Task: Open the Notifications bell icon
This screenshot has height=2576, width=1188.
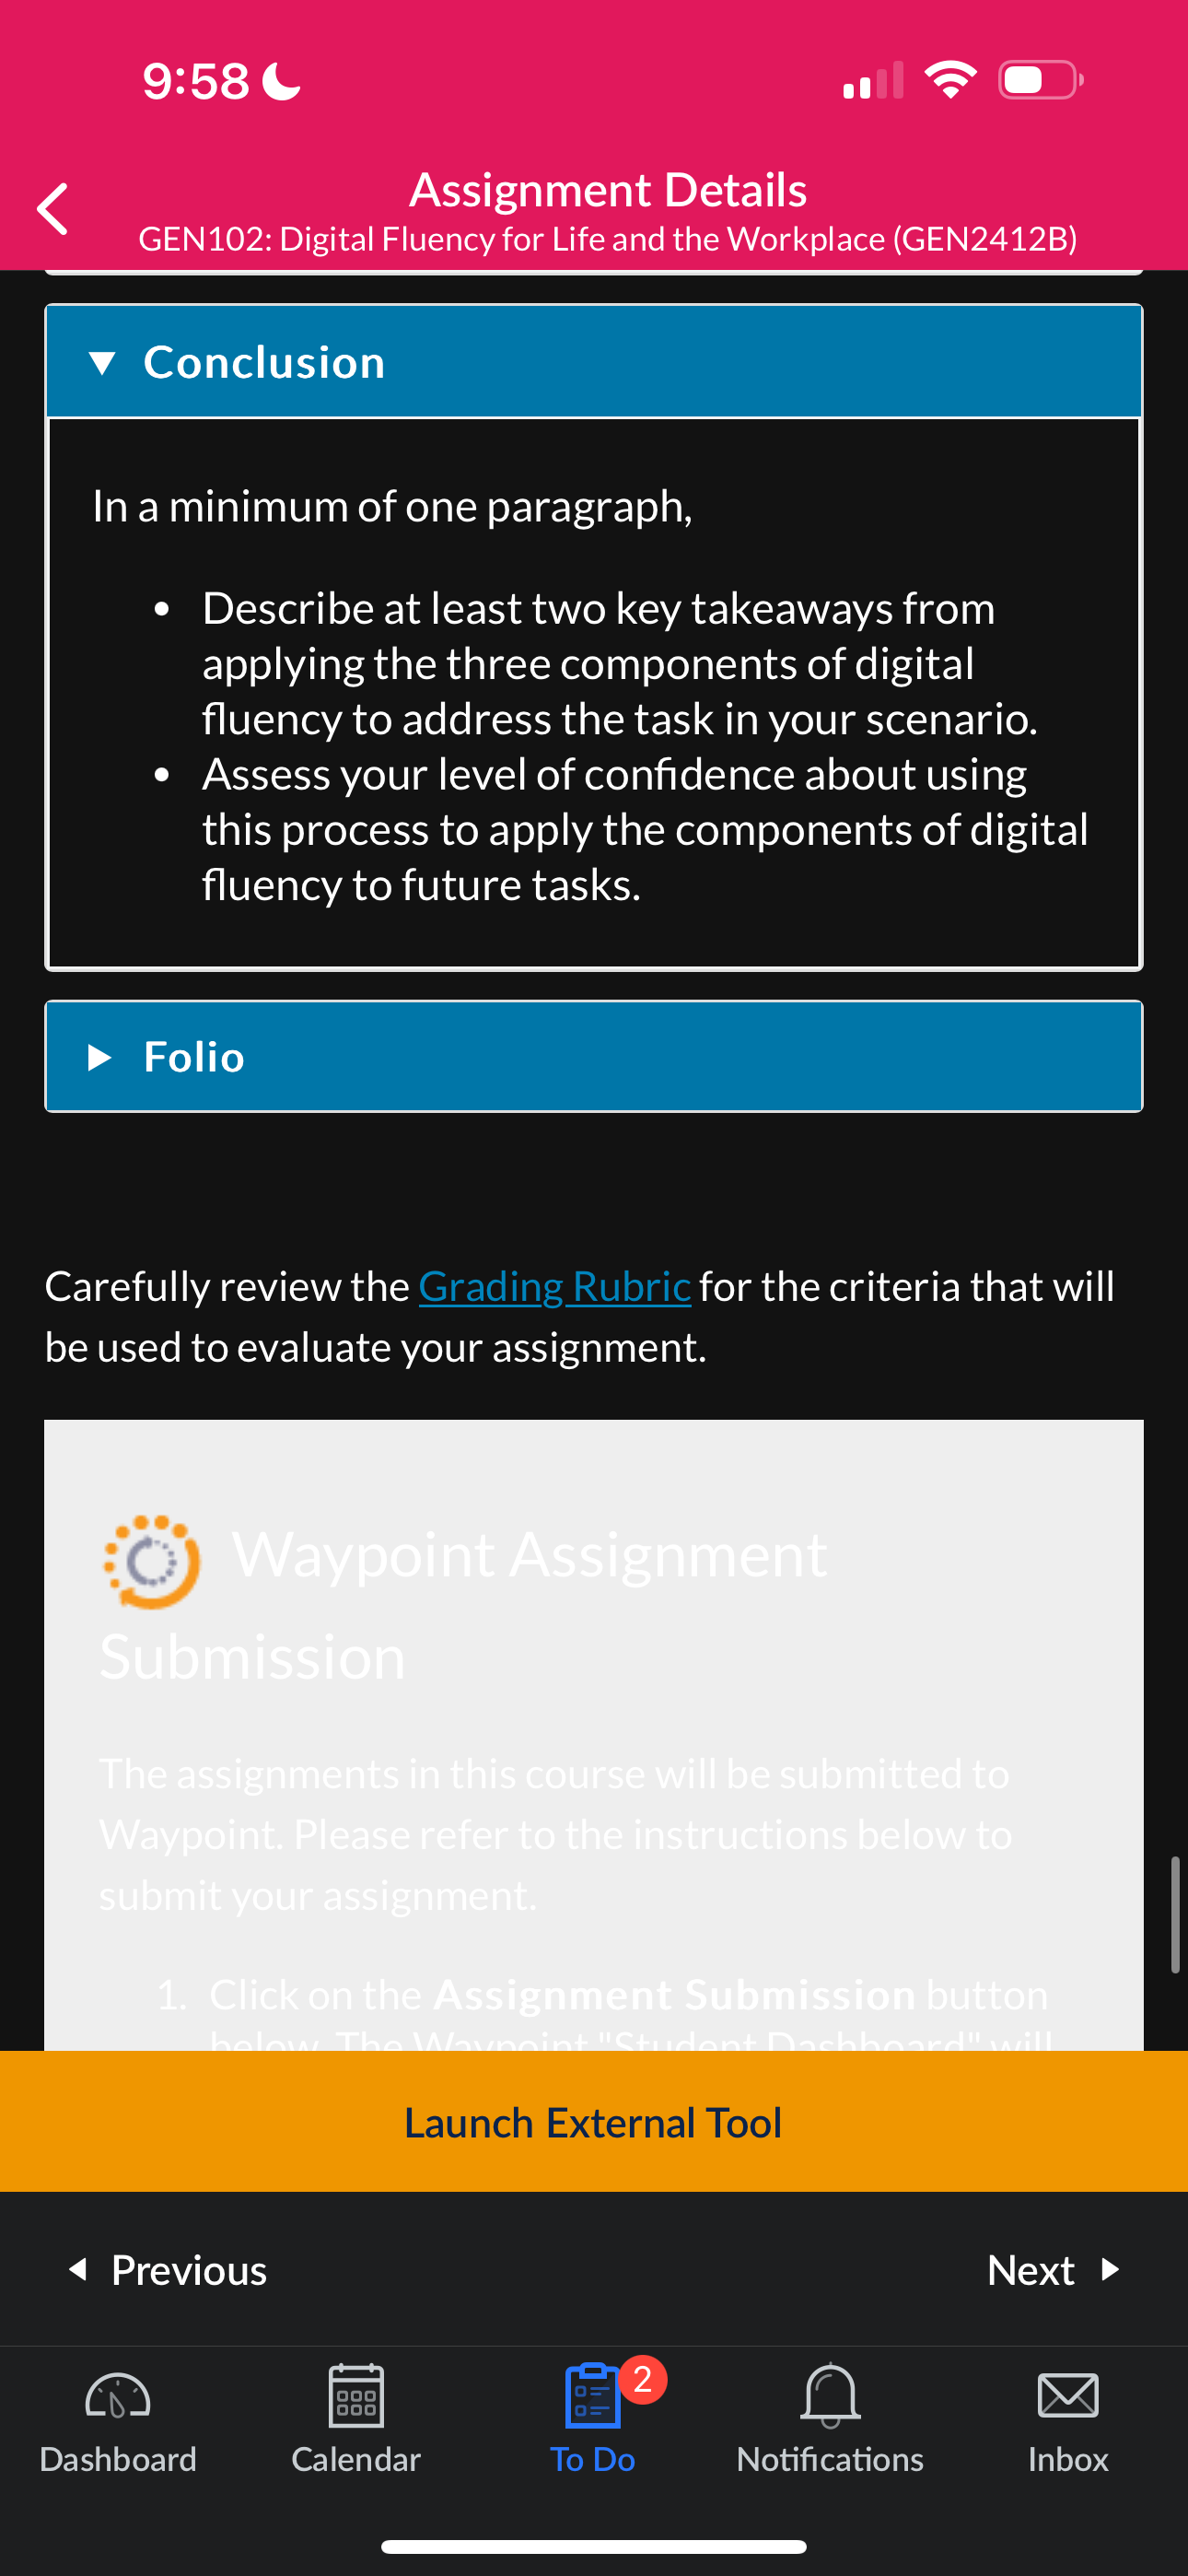Action: click(830, 2396)
